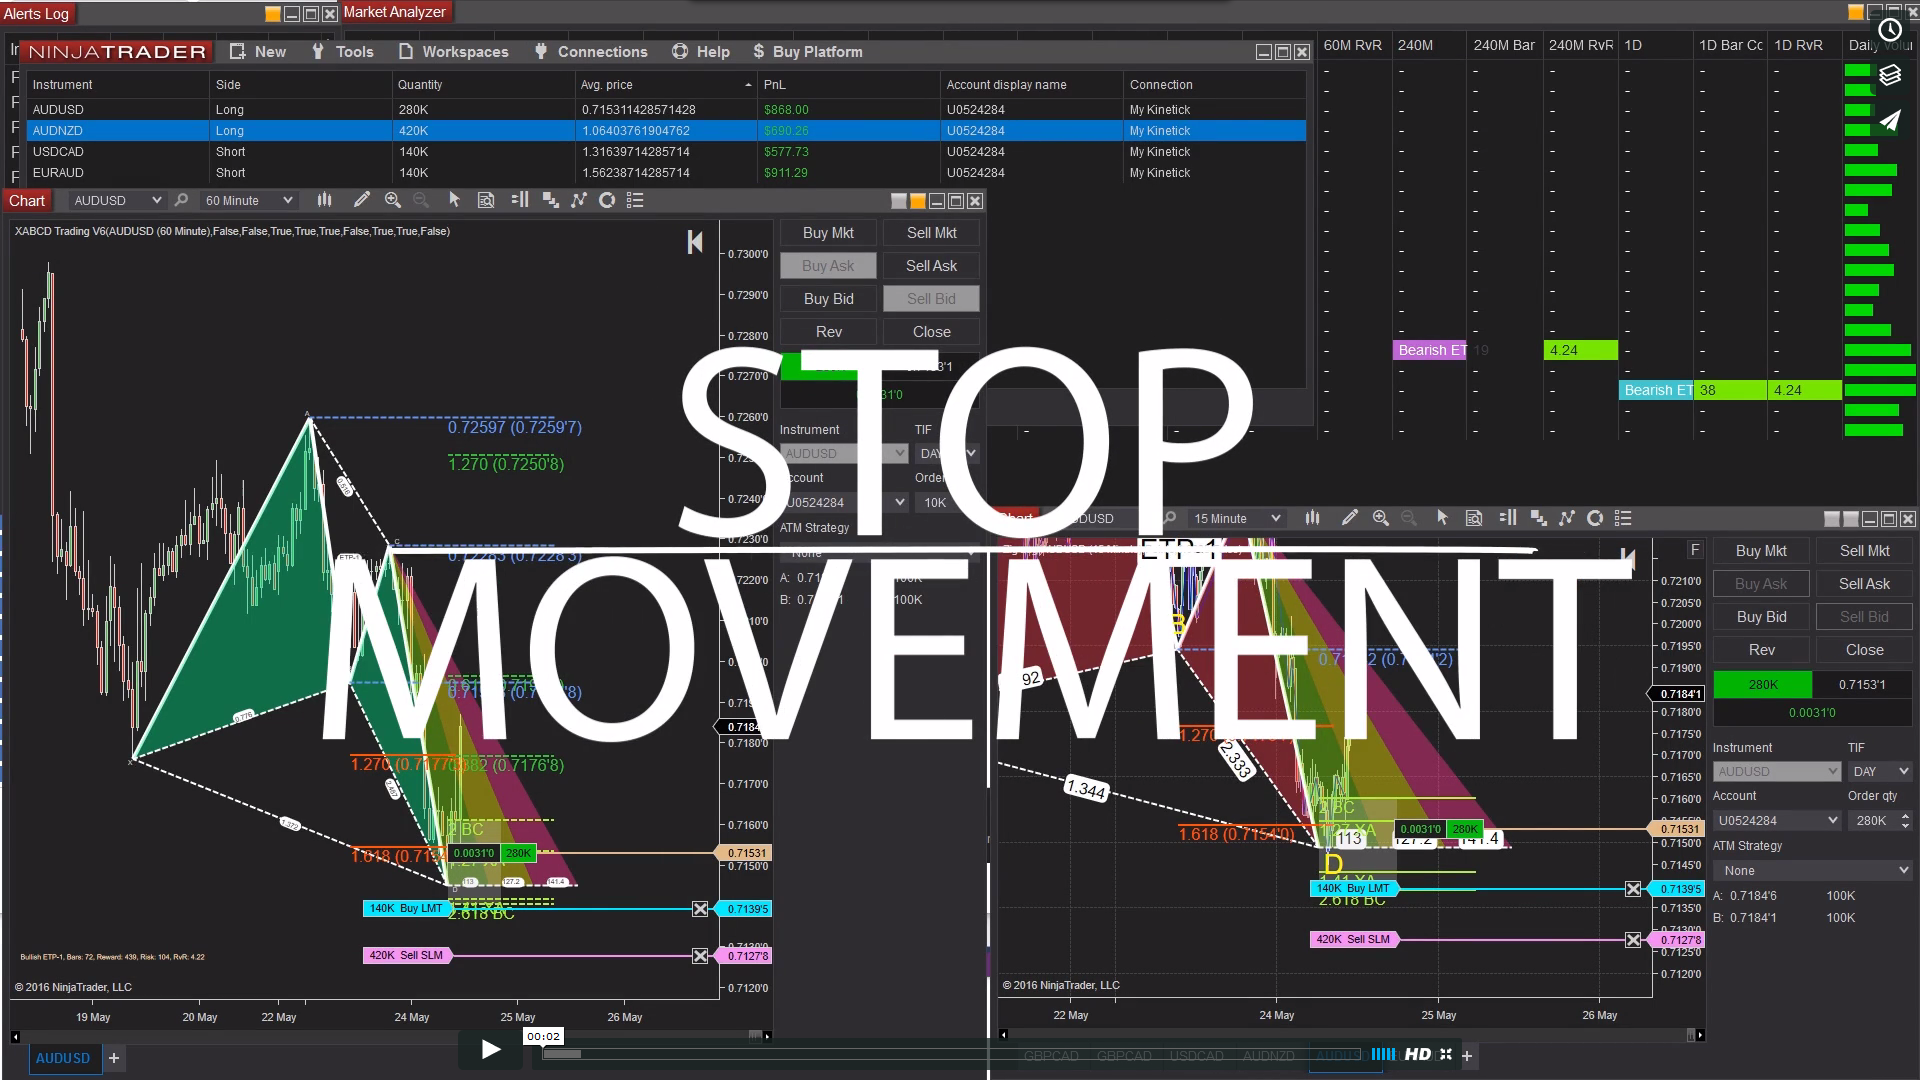The image size is (1920, 1080).
Task: Toggle Chart Trader icon in 15 Minute chart toolbar
Action: (x=1508, y=518)
